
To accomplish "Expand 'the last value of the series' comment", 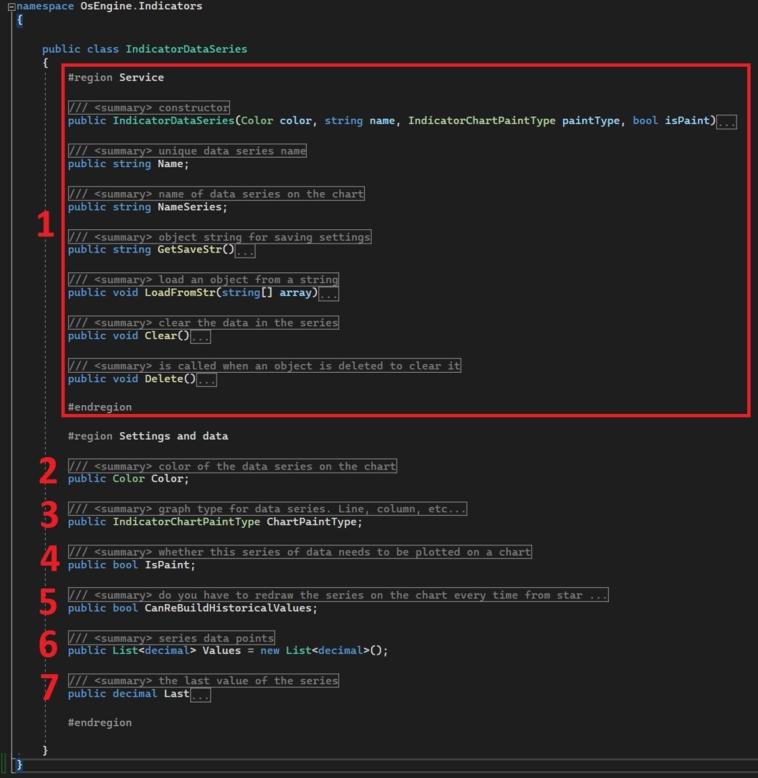I will pyautogui.click(x=203, y=681).
